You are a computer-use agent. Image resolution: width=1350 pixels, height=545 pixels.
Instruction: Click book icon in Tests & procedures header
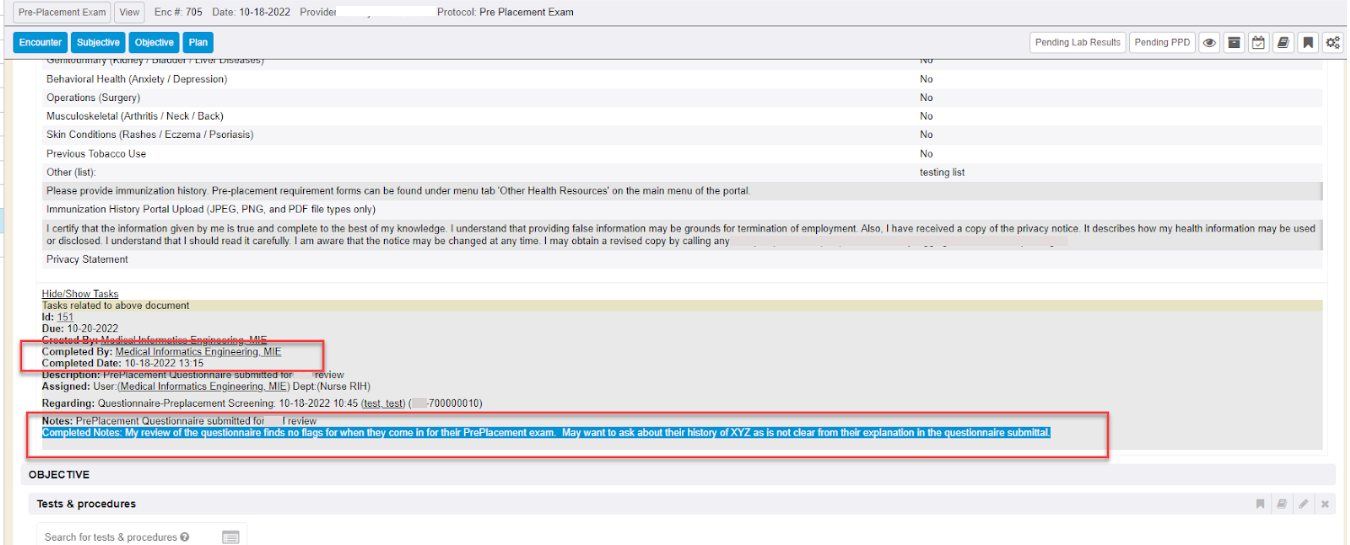[1281, 504]
